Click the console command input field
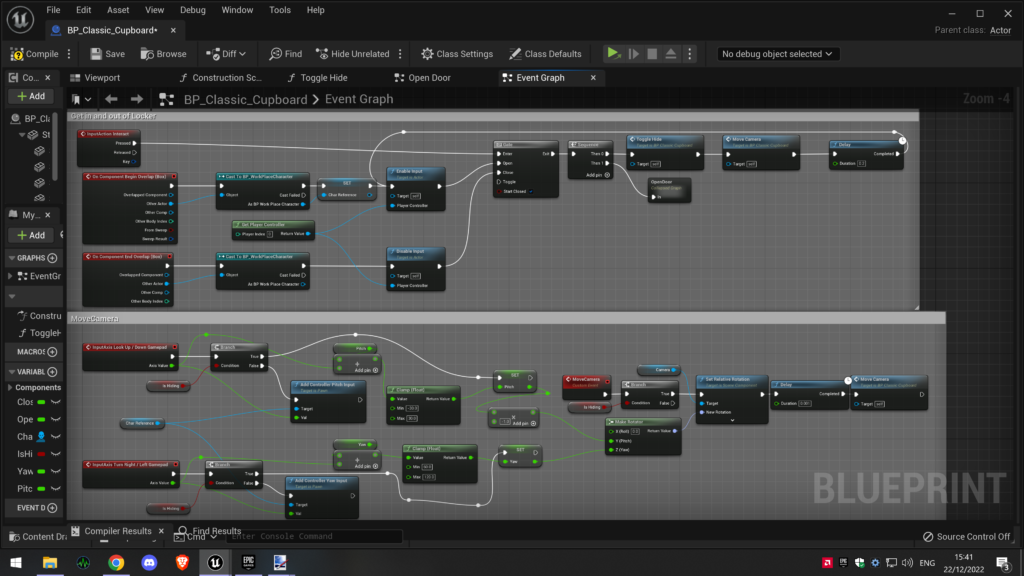 315,537
